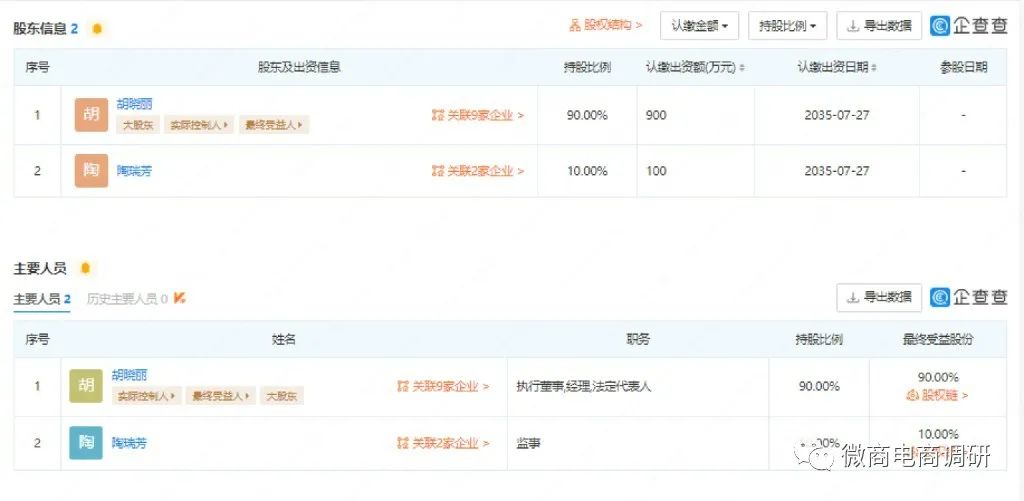The height and width of the screenshot is (501, 1024).
Task: Click the olive 胡 avatar in 主要人员 table
Action: [86, 386]
